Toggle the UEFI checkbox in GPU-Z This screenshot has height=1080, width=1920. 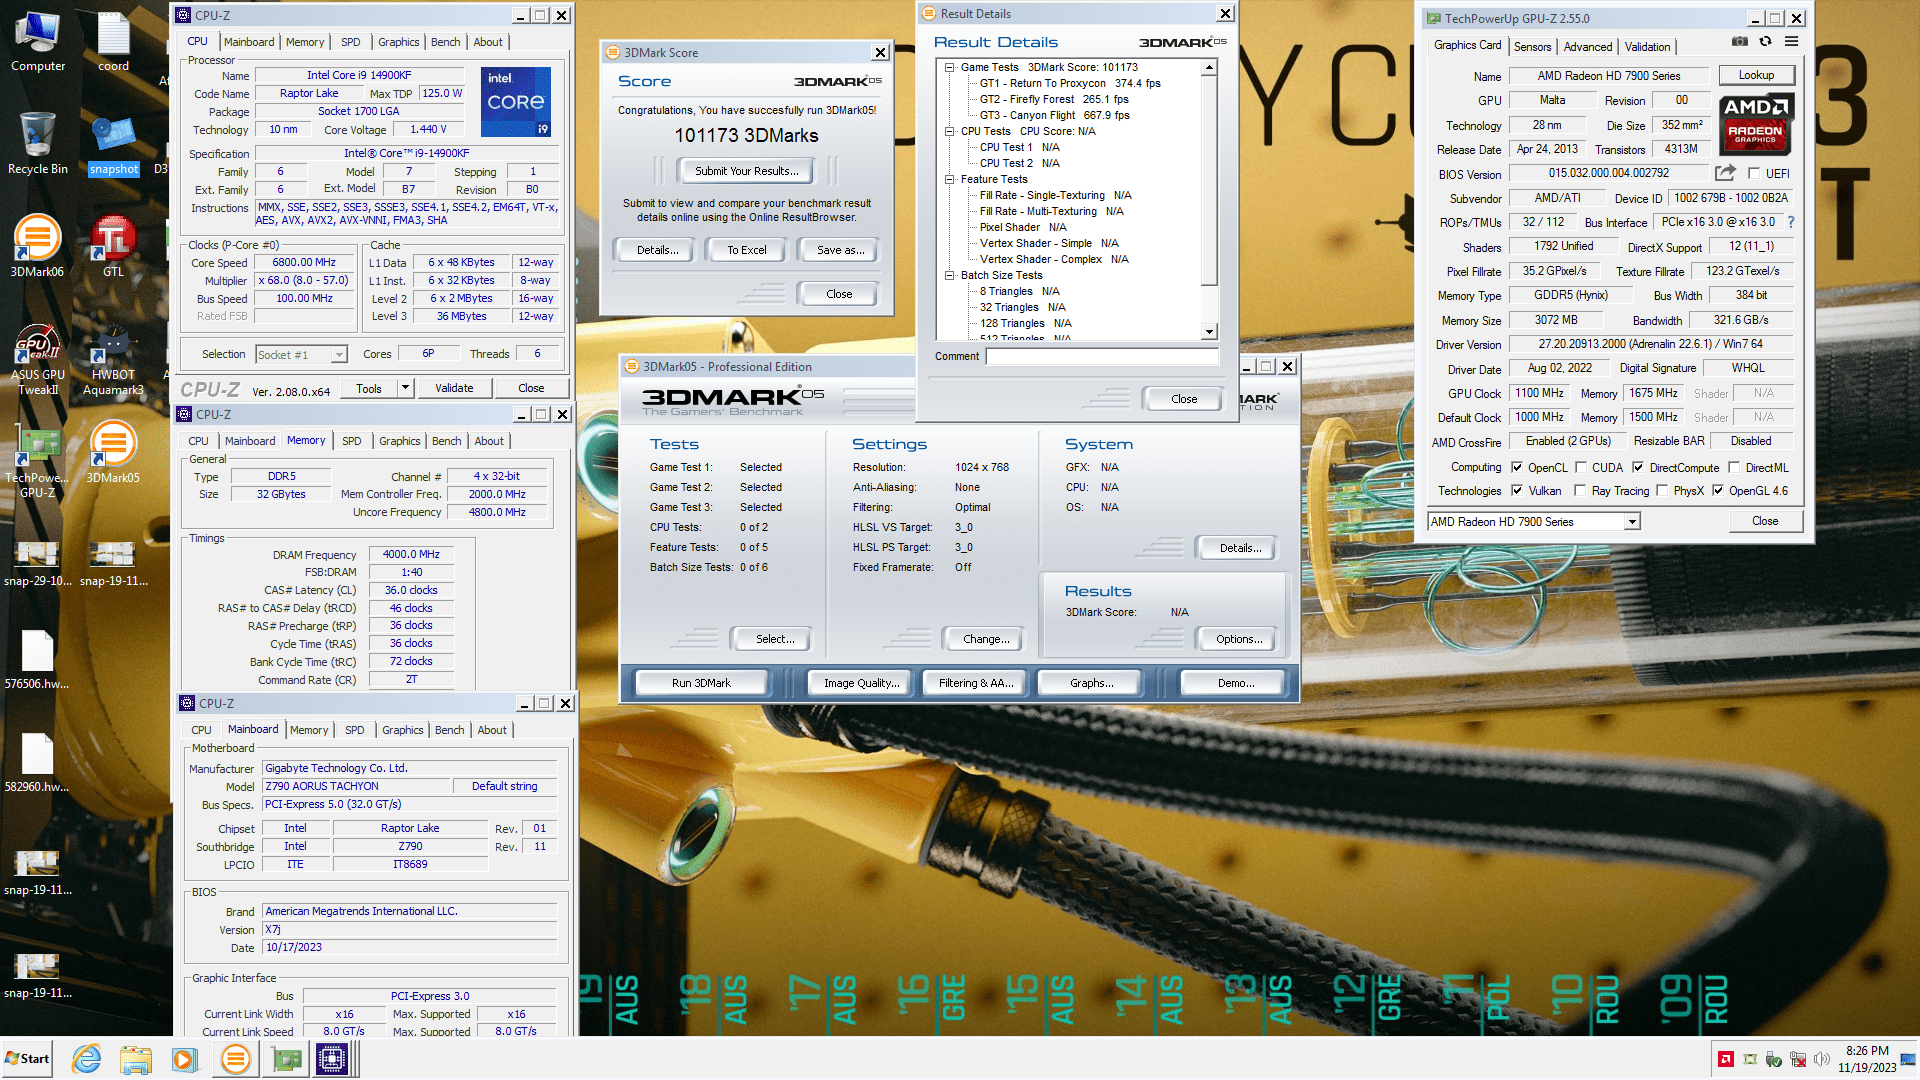click(1754, 173)
